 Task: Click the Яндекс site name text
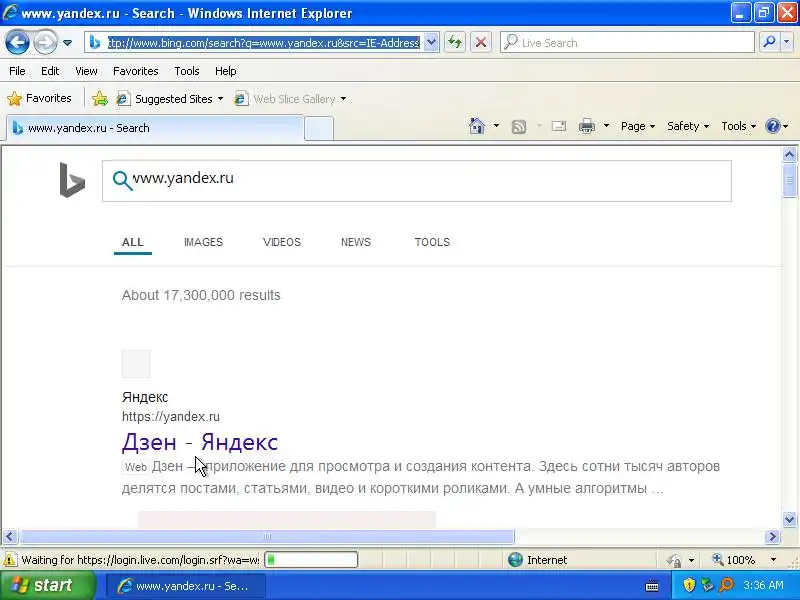click(145, 397)
